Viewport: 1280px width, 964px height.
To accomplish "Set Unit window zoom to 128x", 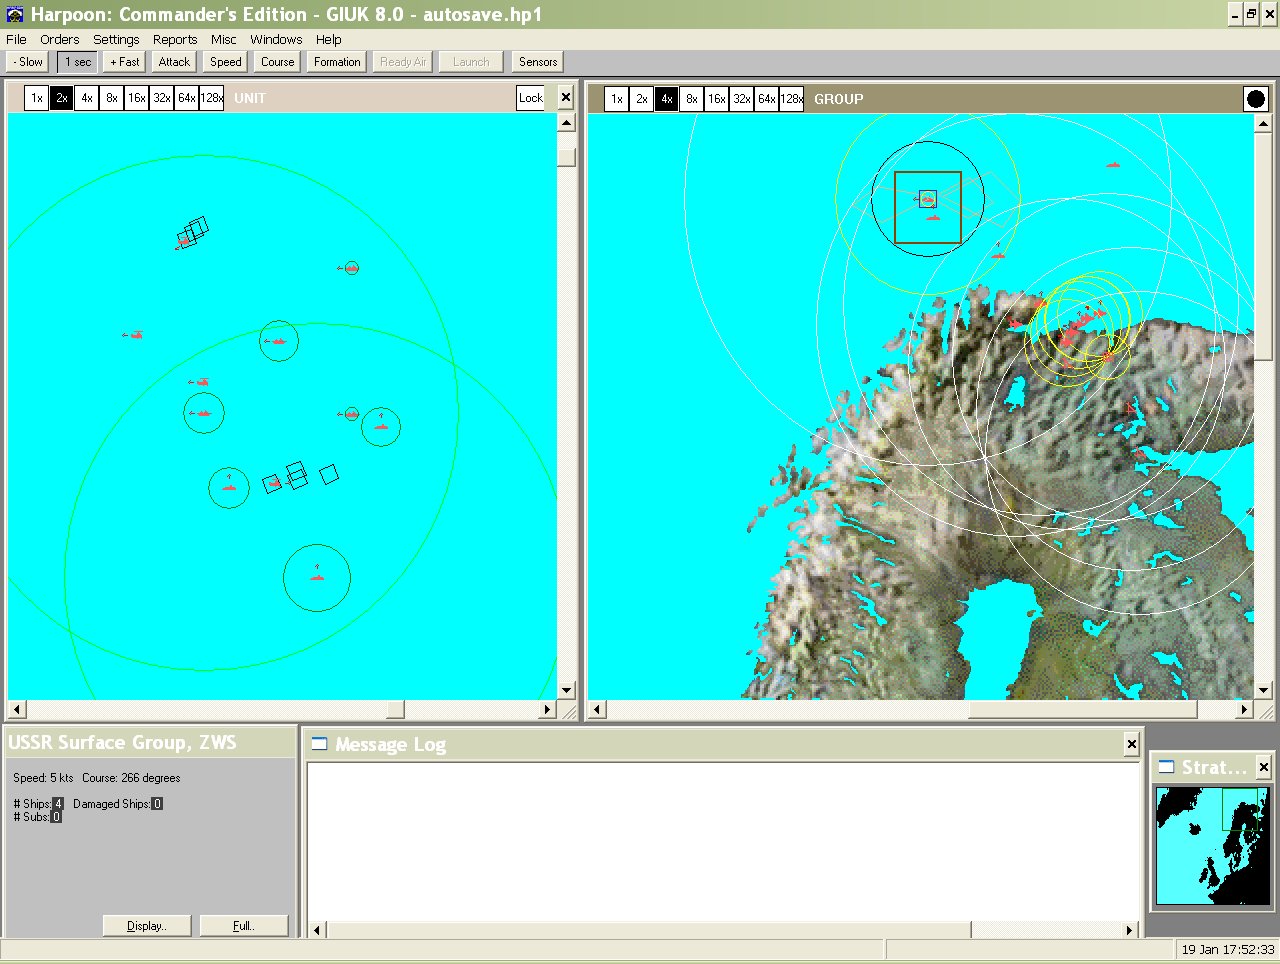I will 211,98.
